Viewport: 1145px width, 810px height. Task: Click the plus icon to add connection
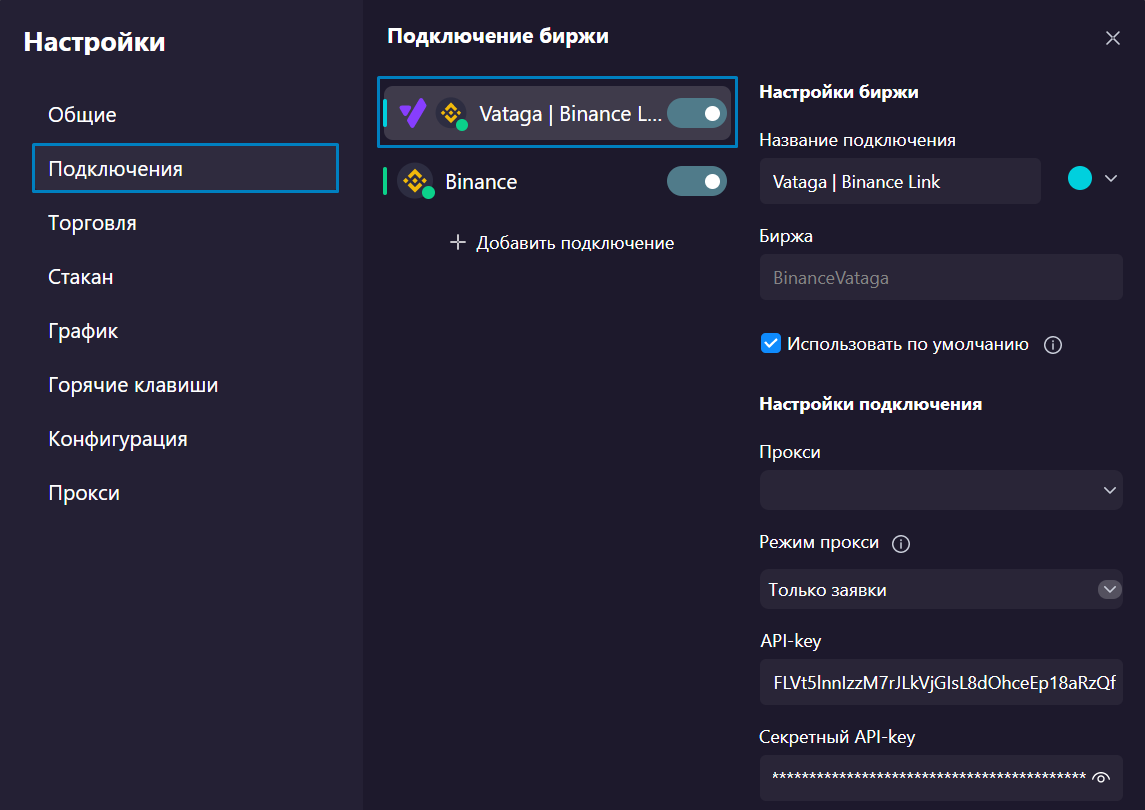(x=458, y=242)
